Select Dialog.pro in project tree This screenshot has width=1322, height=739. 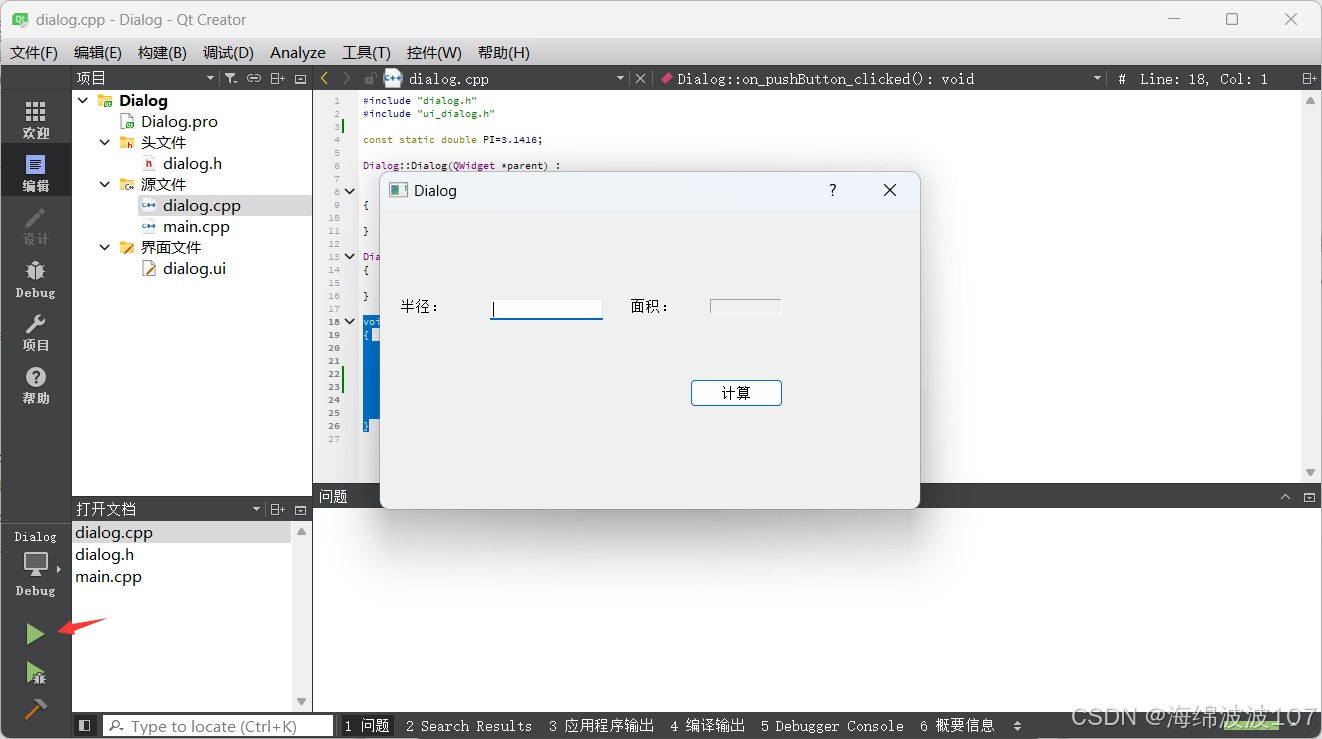[179, 121]
